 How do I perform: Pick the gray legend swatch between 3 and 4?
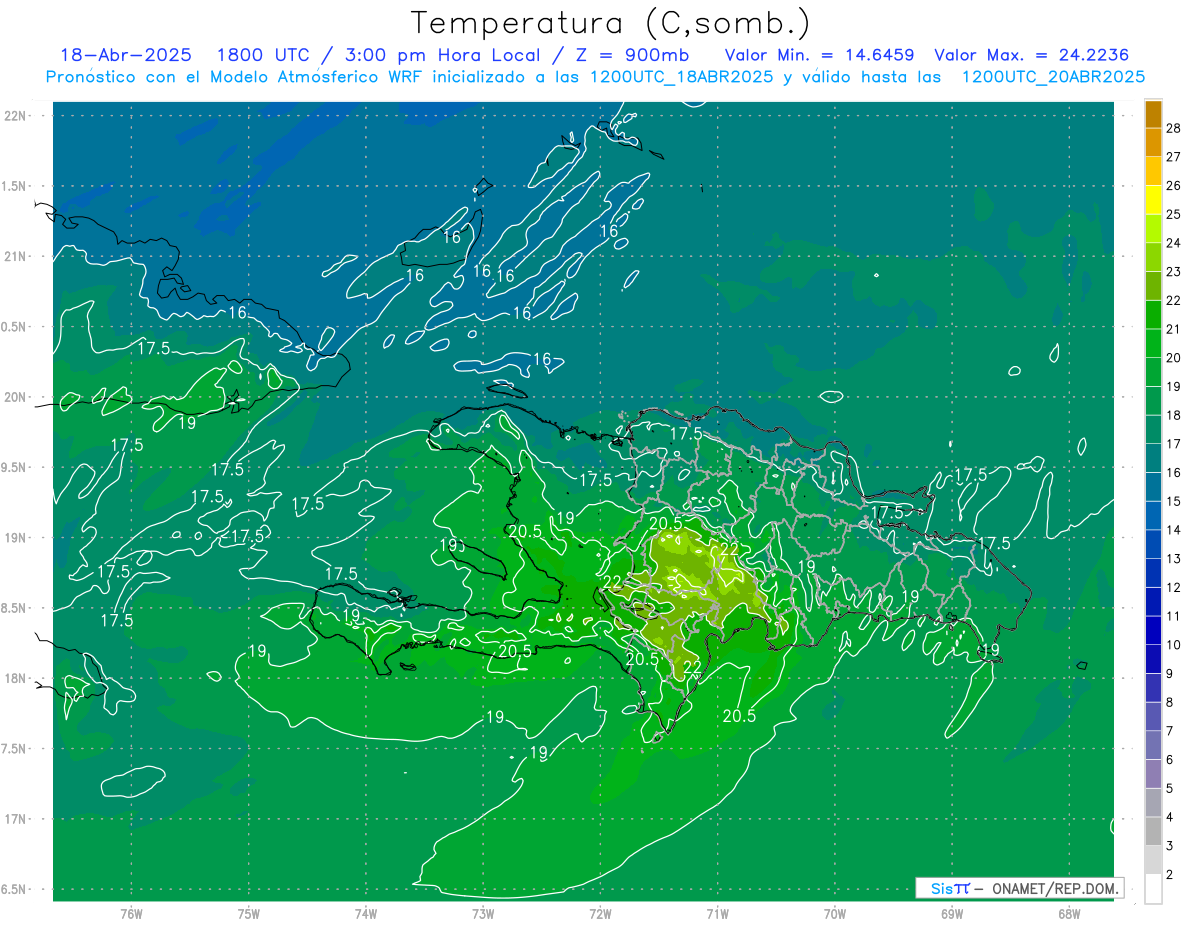[1153, 831]
